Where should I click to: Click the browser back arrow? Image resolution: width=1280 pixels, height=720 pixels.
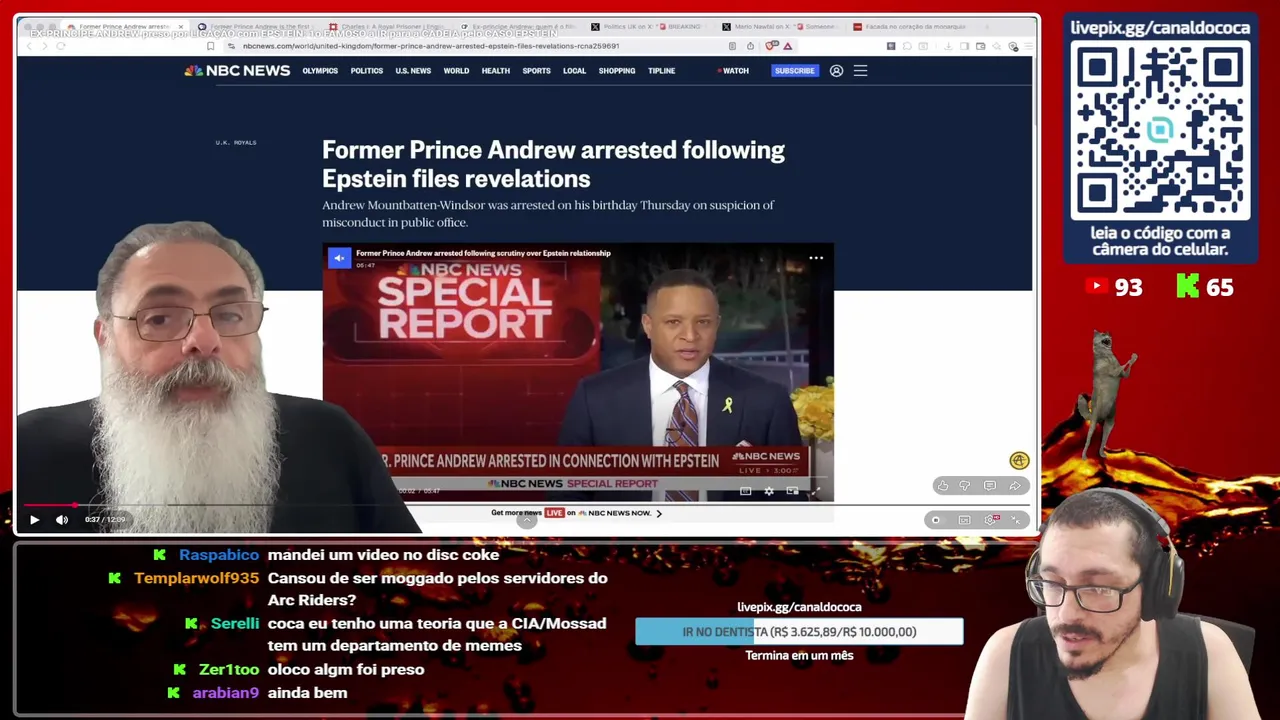click(28, 46)
